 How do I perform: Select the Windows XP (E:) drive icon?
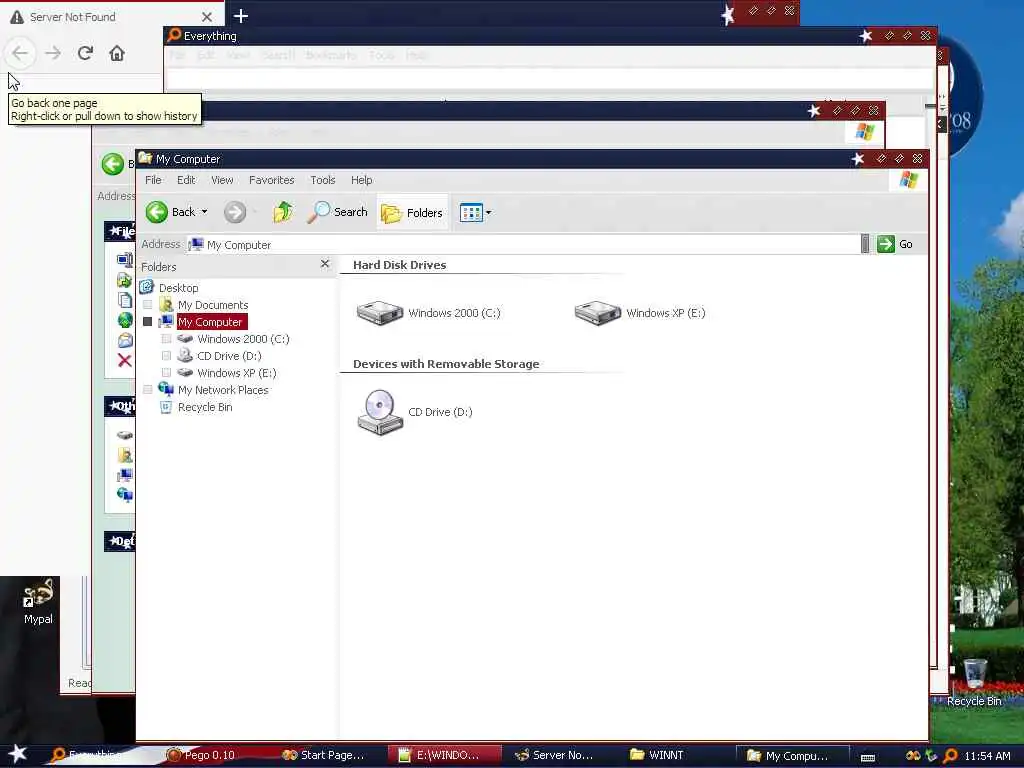point(597,312)
